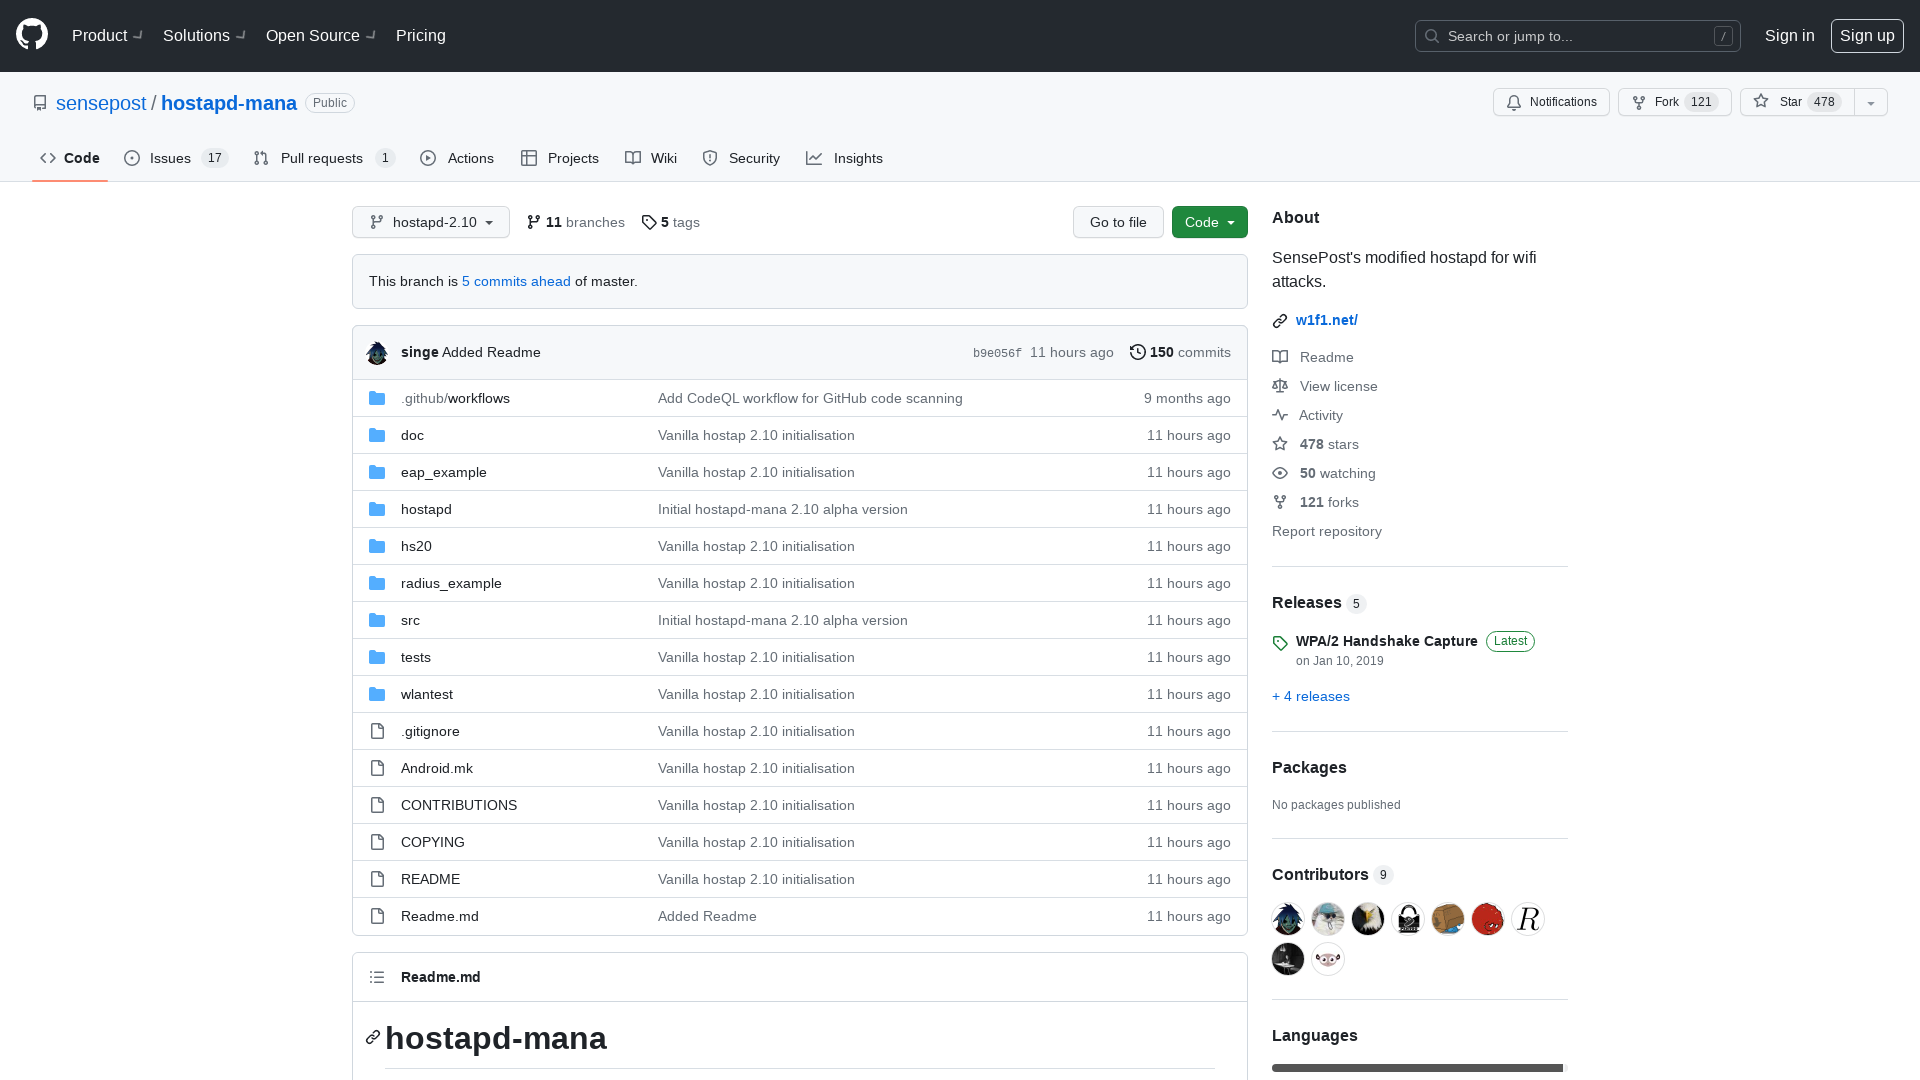Click the Sign in link
The image size is (1920, 1080).
tap(1789, 35)
